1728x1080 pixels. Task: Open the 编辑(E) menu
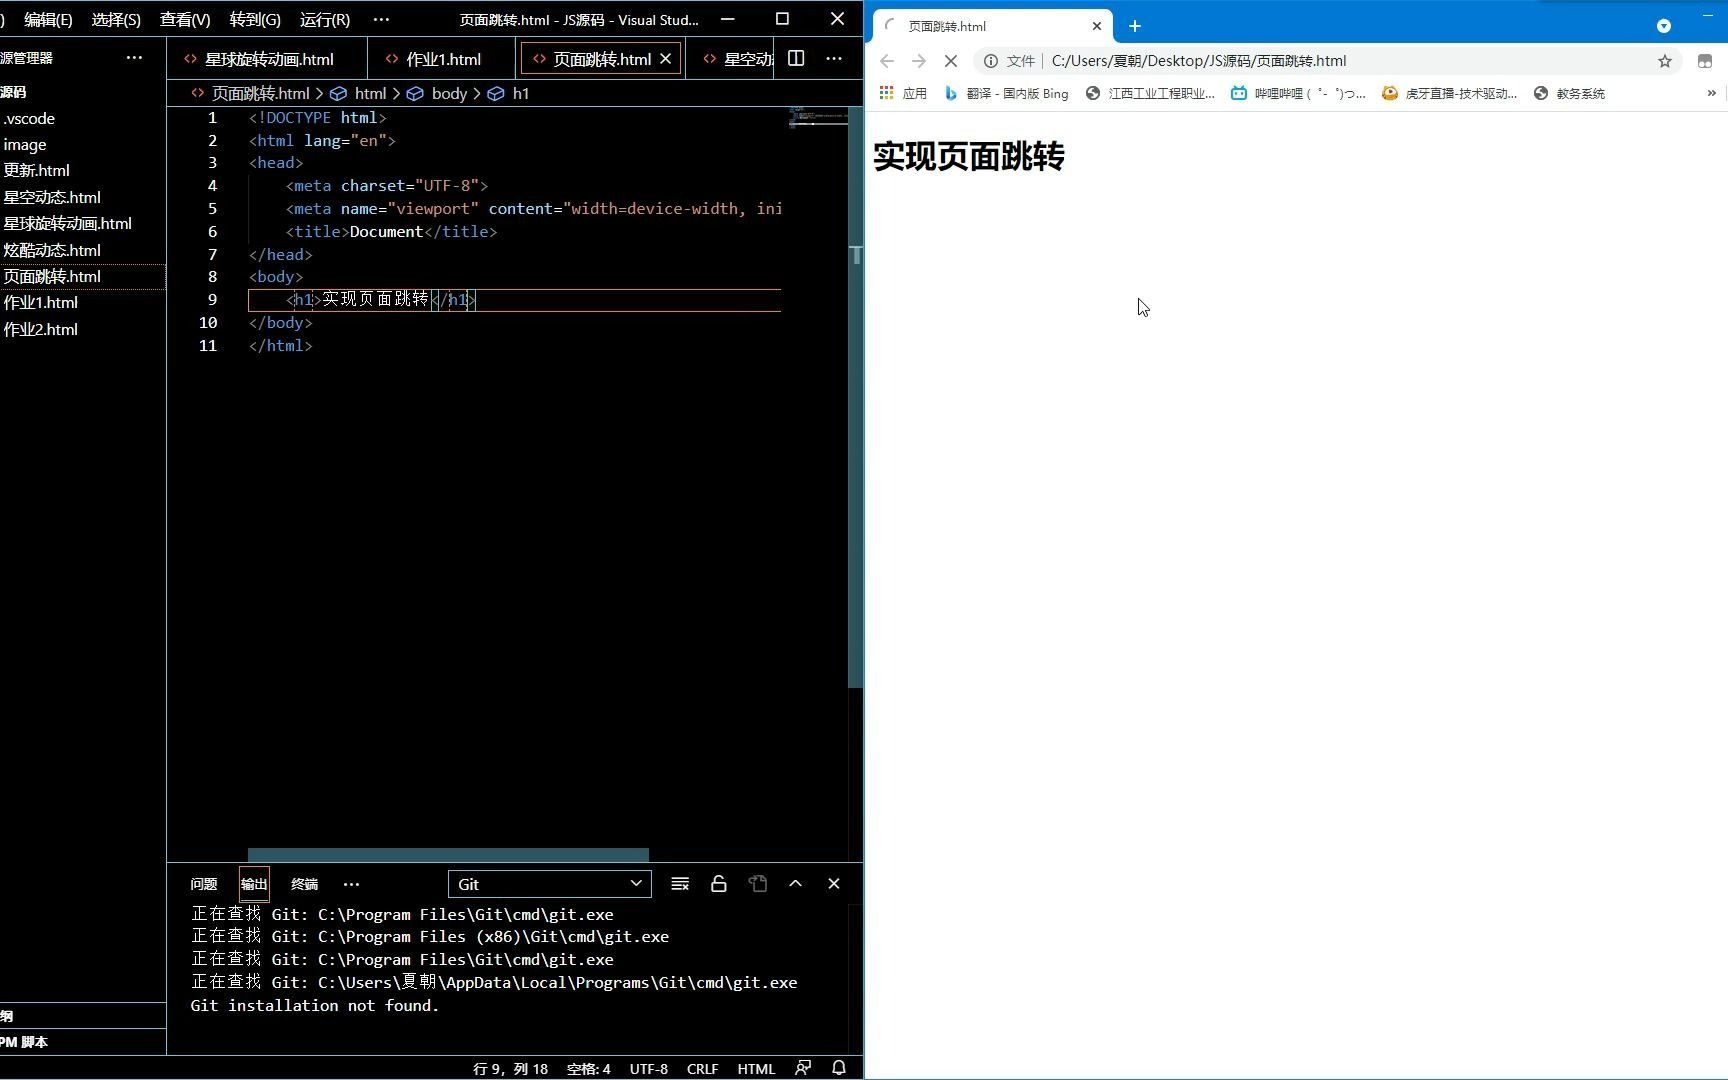click(48, 19)
